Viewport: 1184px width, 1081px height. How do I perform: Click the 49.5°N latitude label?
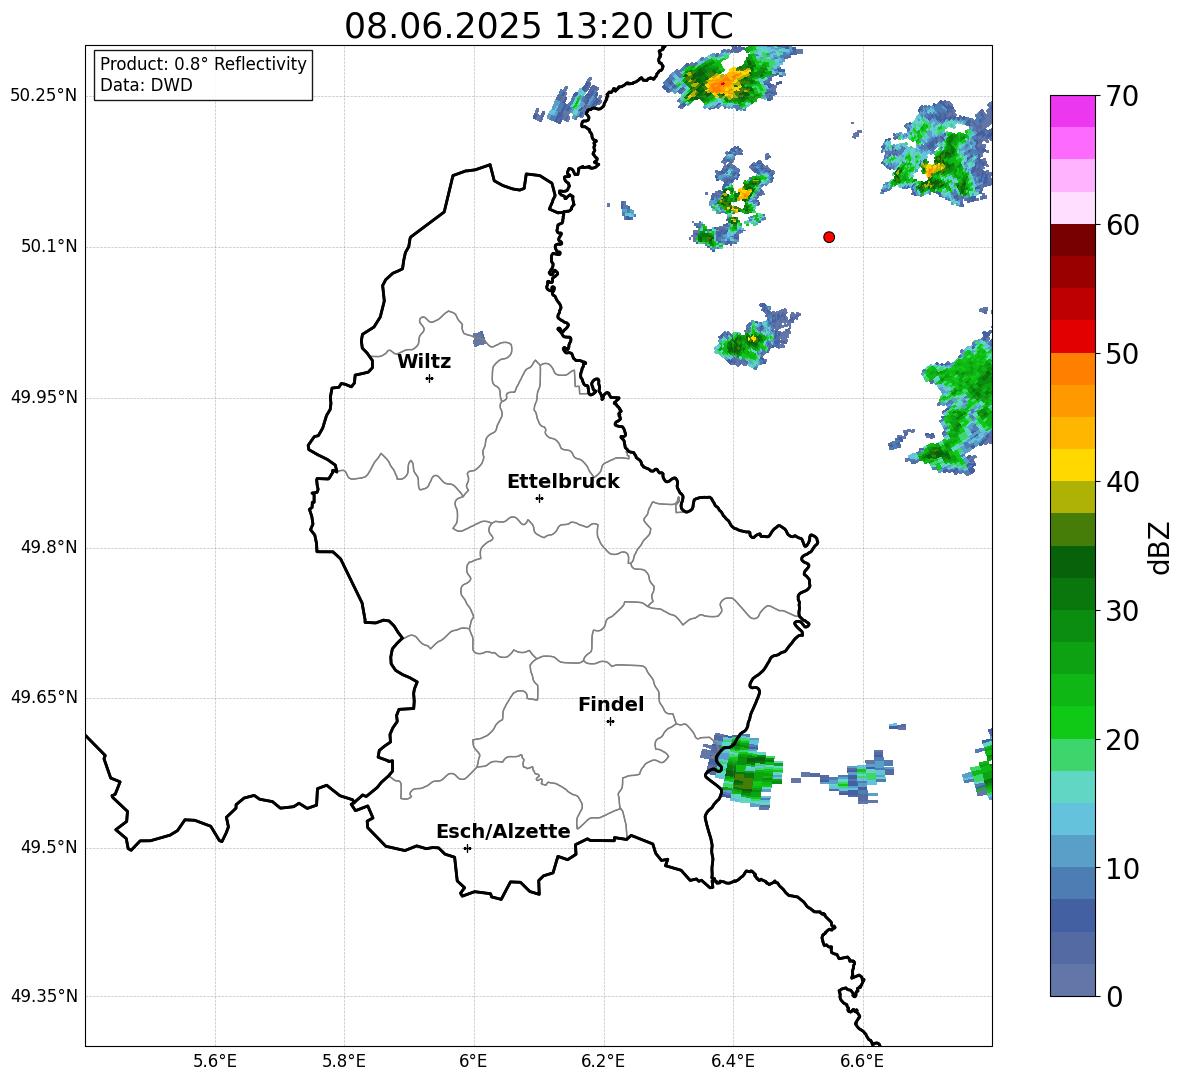tap(49, 847)
